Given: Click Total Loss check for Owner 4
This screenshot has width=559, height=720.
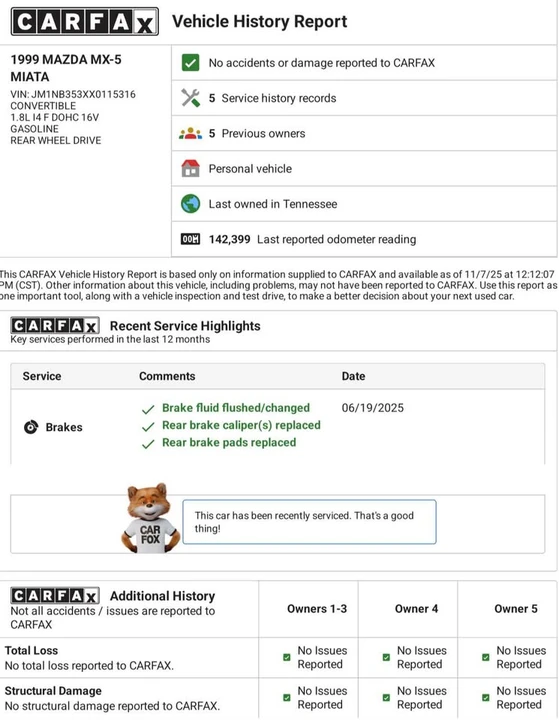Looking at the screenshot, I should pos(386,658).
